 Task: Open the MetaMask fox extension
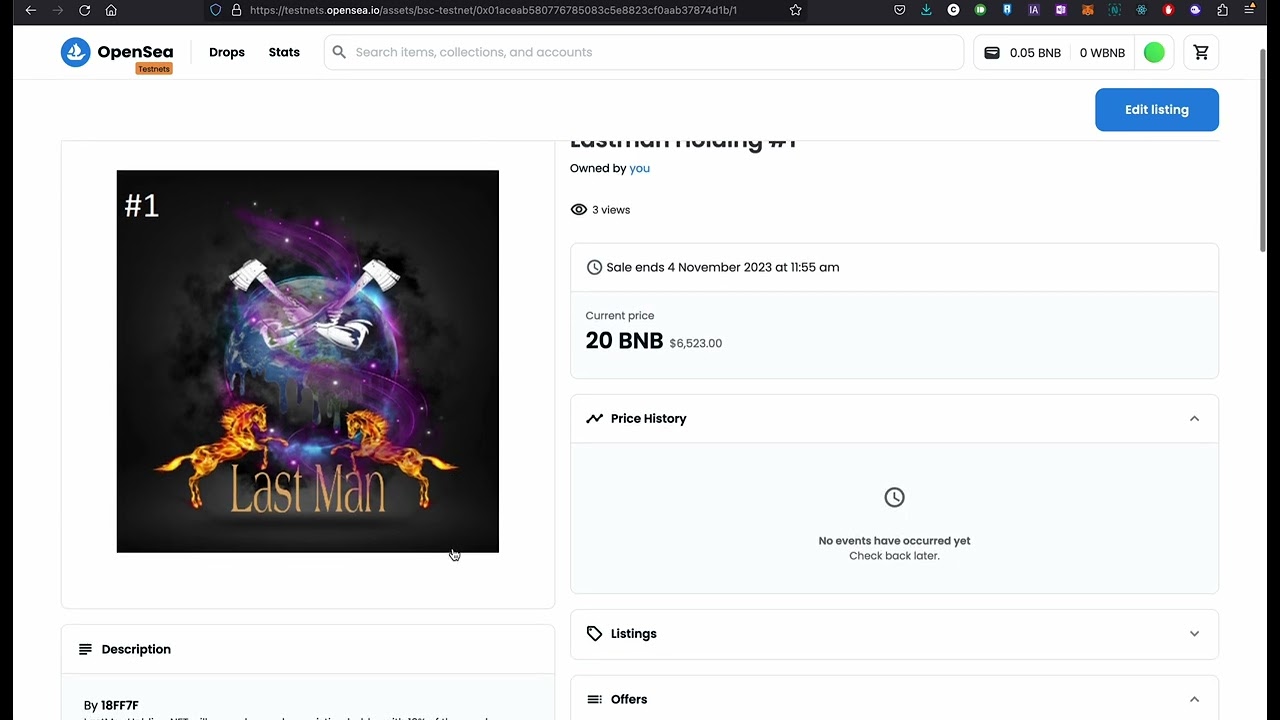(x=1088, y=10)
